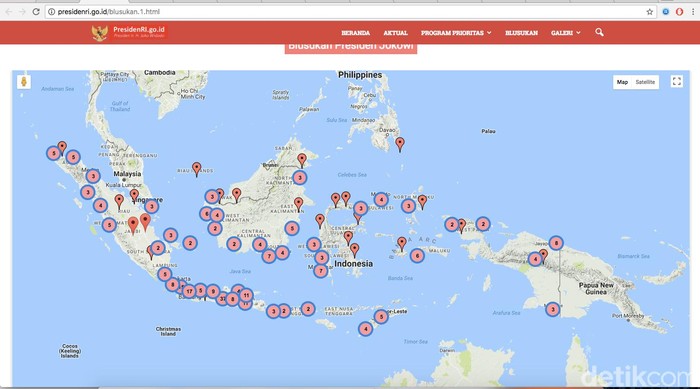
Task: Click the red pin in East Kalimantan
Action: coord(299,205)
